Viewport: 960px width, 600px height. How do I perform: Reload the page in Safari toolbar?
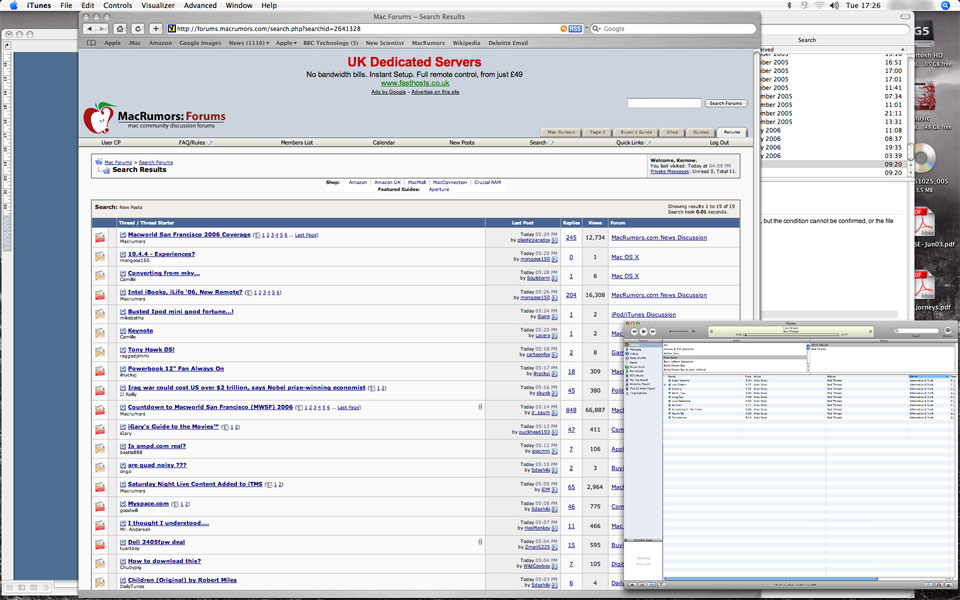pos(138,29)
